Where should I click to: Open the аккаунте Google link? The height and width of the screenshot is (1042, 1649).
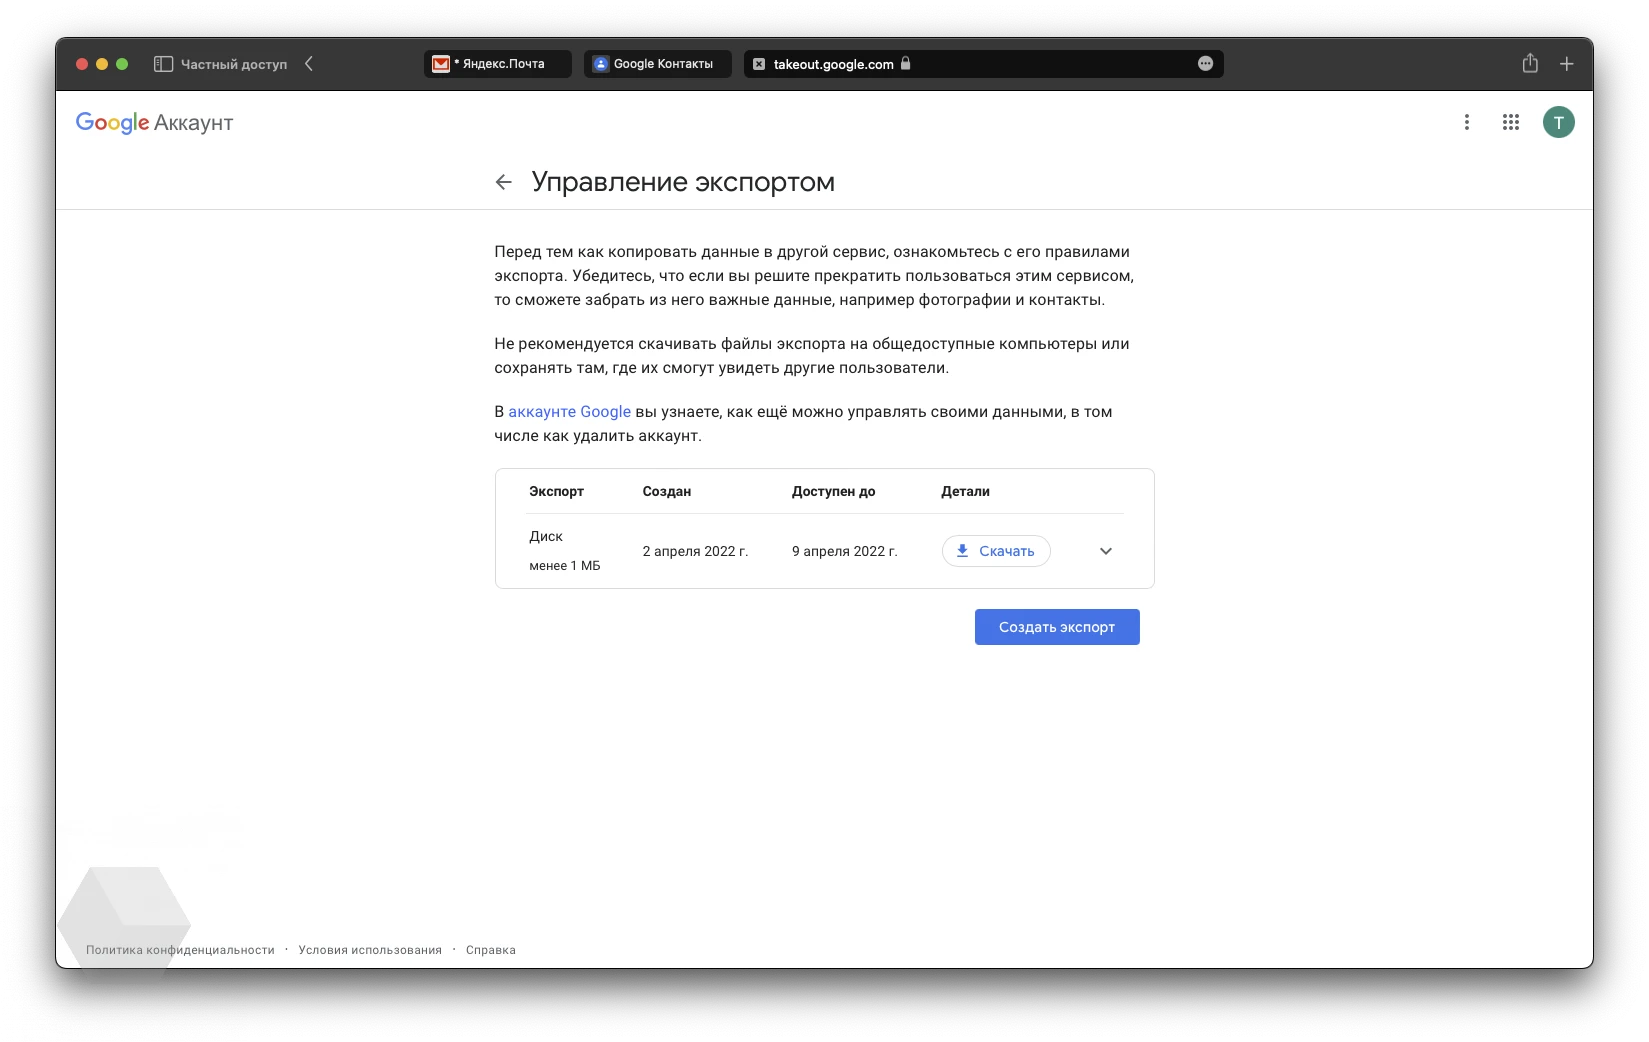[x=569, y=412]
